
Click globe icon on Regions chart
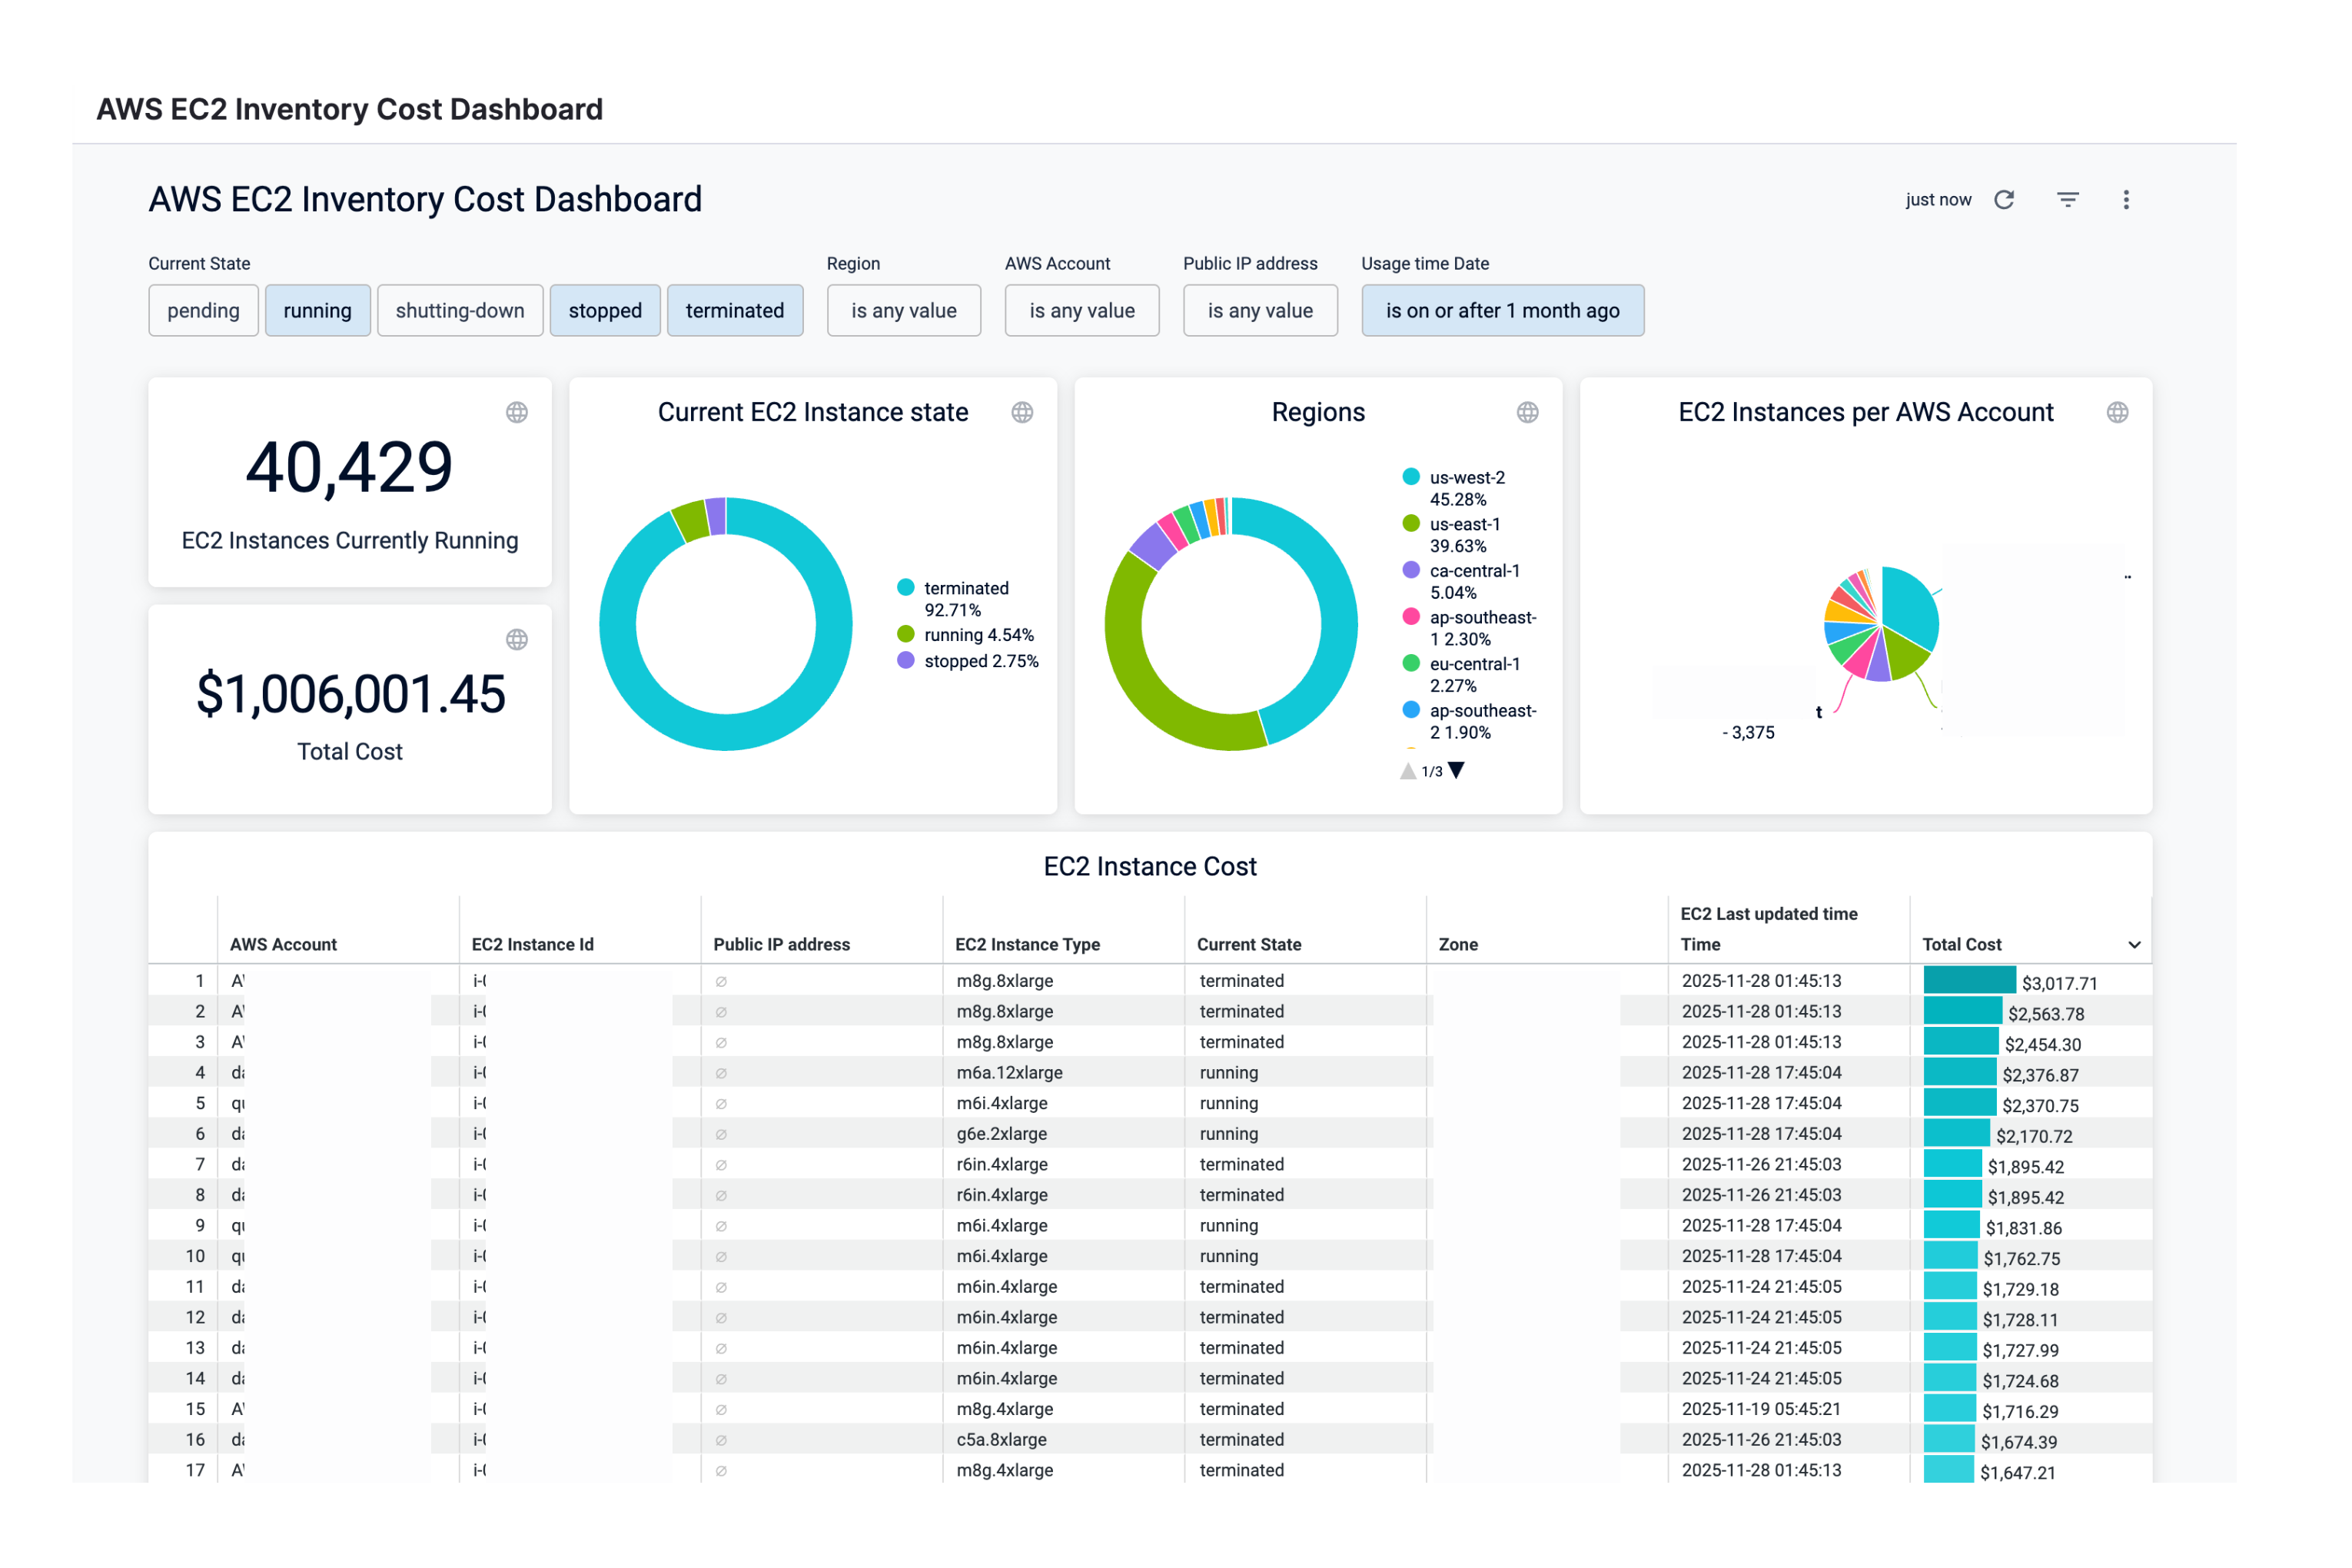(1527, 412)
